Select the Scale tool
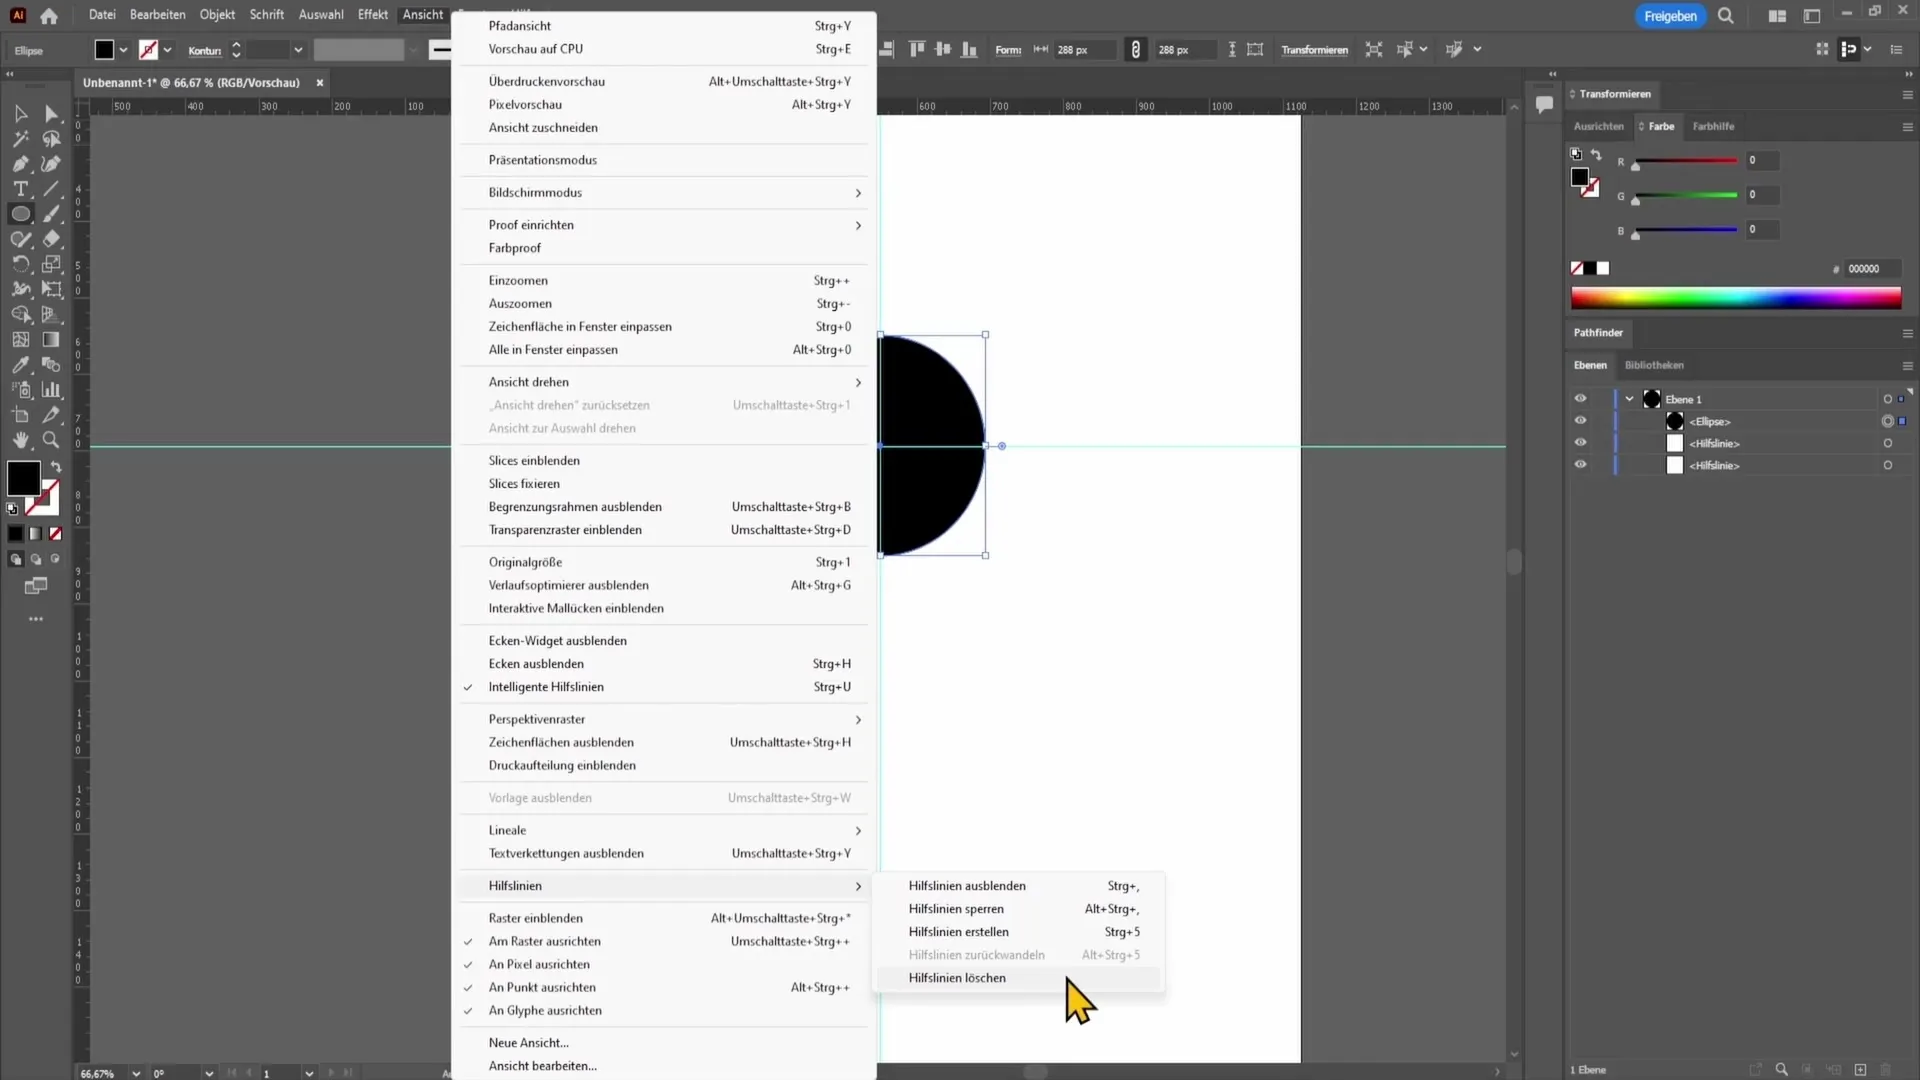The height and width of the screenshot is (1080, 1920). point(52,264)
